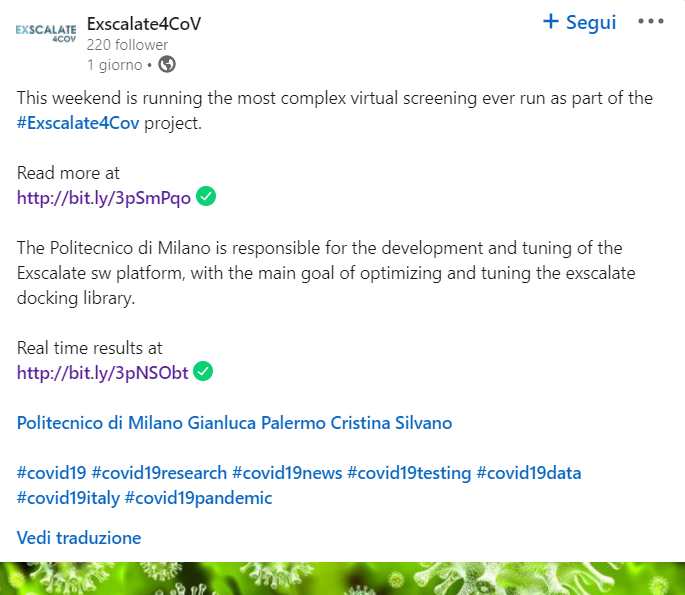685x595 pixels.
Task: Click Vedi traduzione to translate the post
Action: tap(79, 538)
